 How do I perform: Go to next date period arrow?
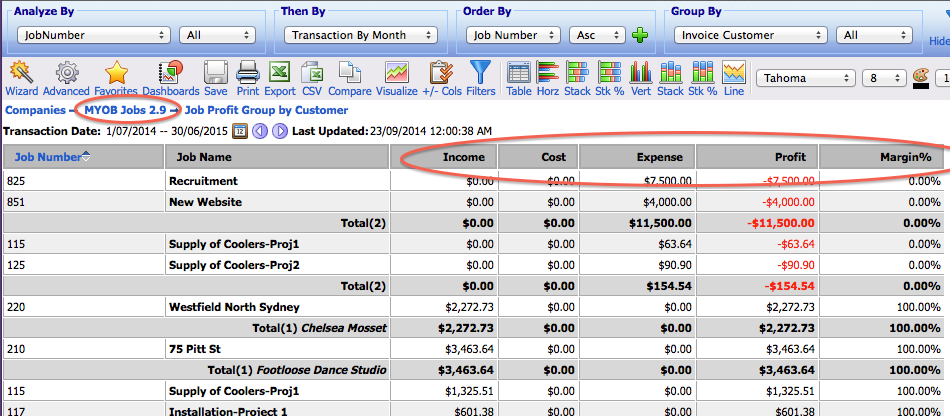279,131
